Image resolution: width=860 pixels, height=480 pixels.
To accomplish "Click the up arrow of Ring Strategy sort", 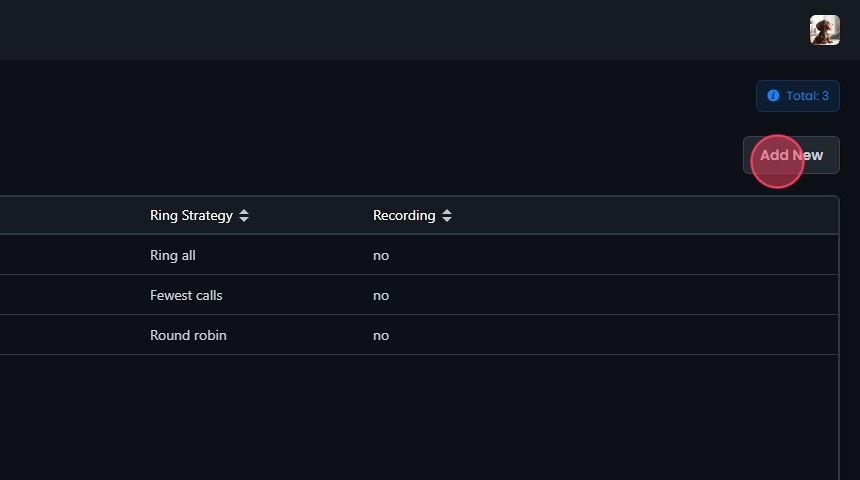I will (x=244, y=211).
